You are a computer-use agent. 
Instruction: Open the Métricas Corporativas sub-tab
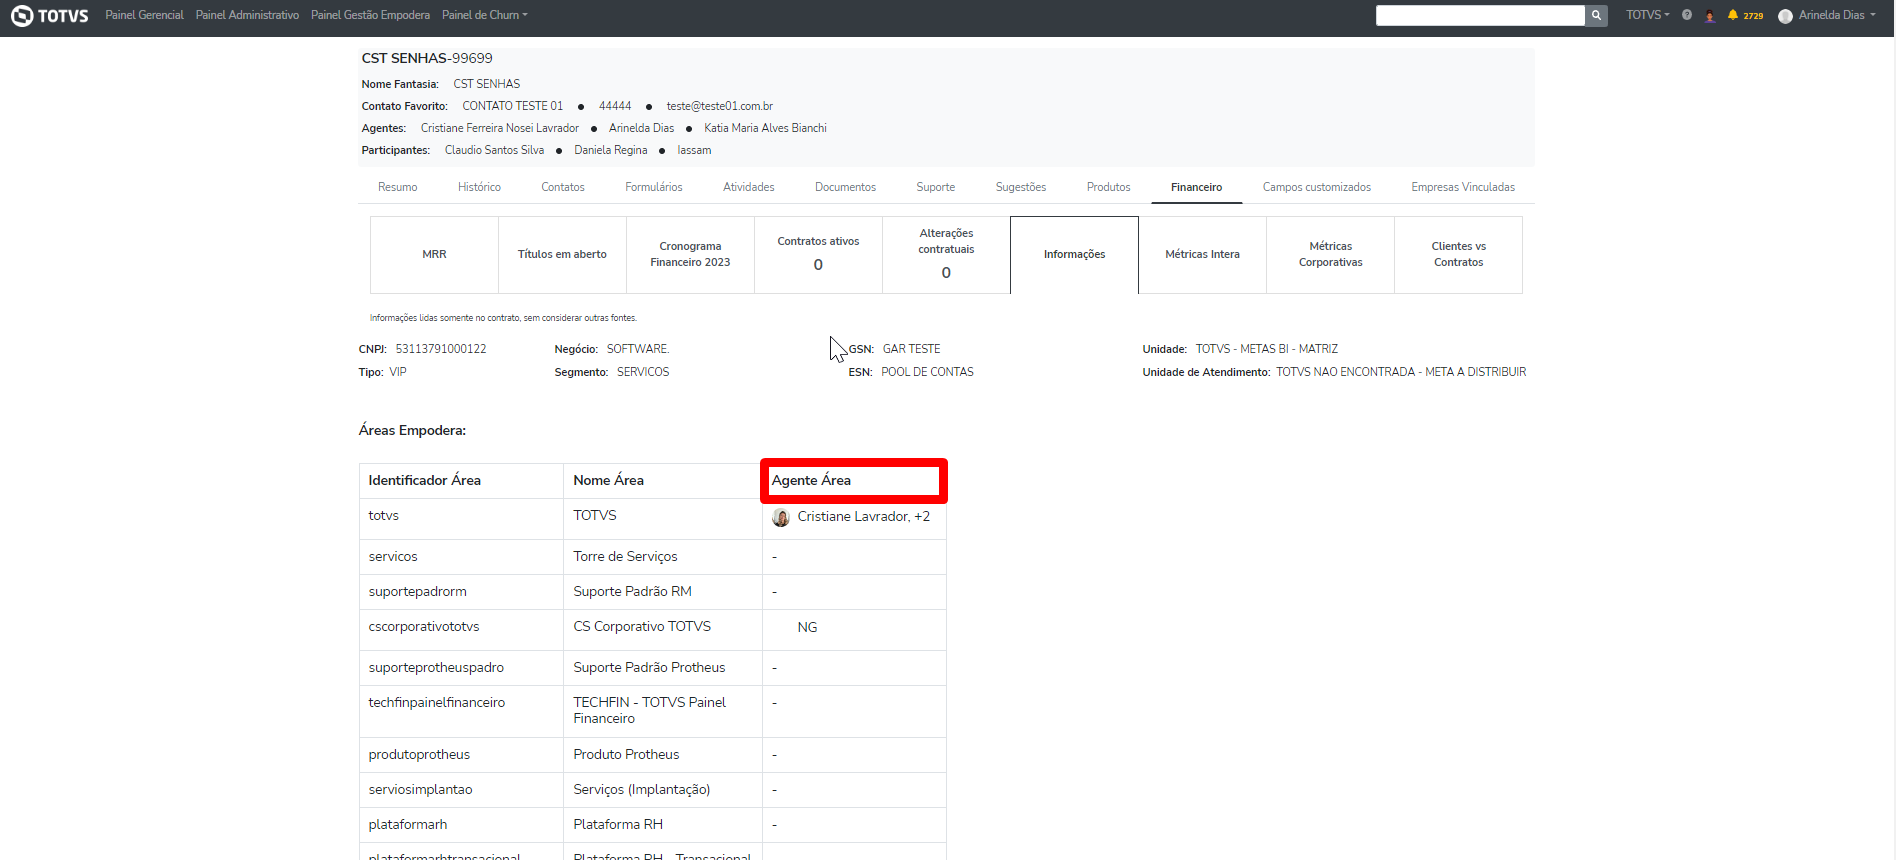[x=1330, y=255]
